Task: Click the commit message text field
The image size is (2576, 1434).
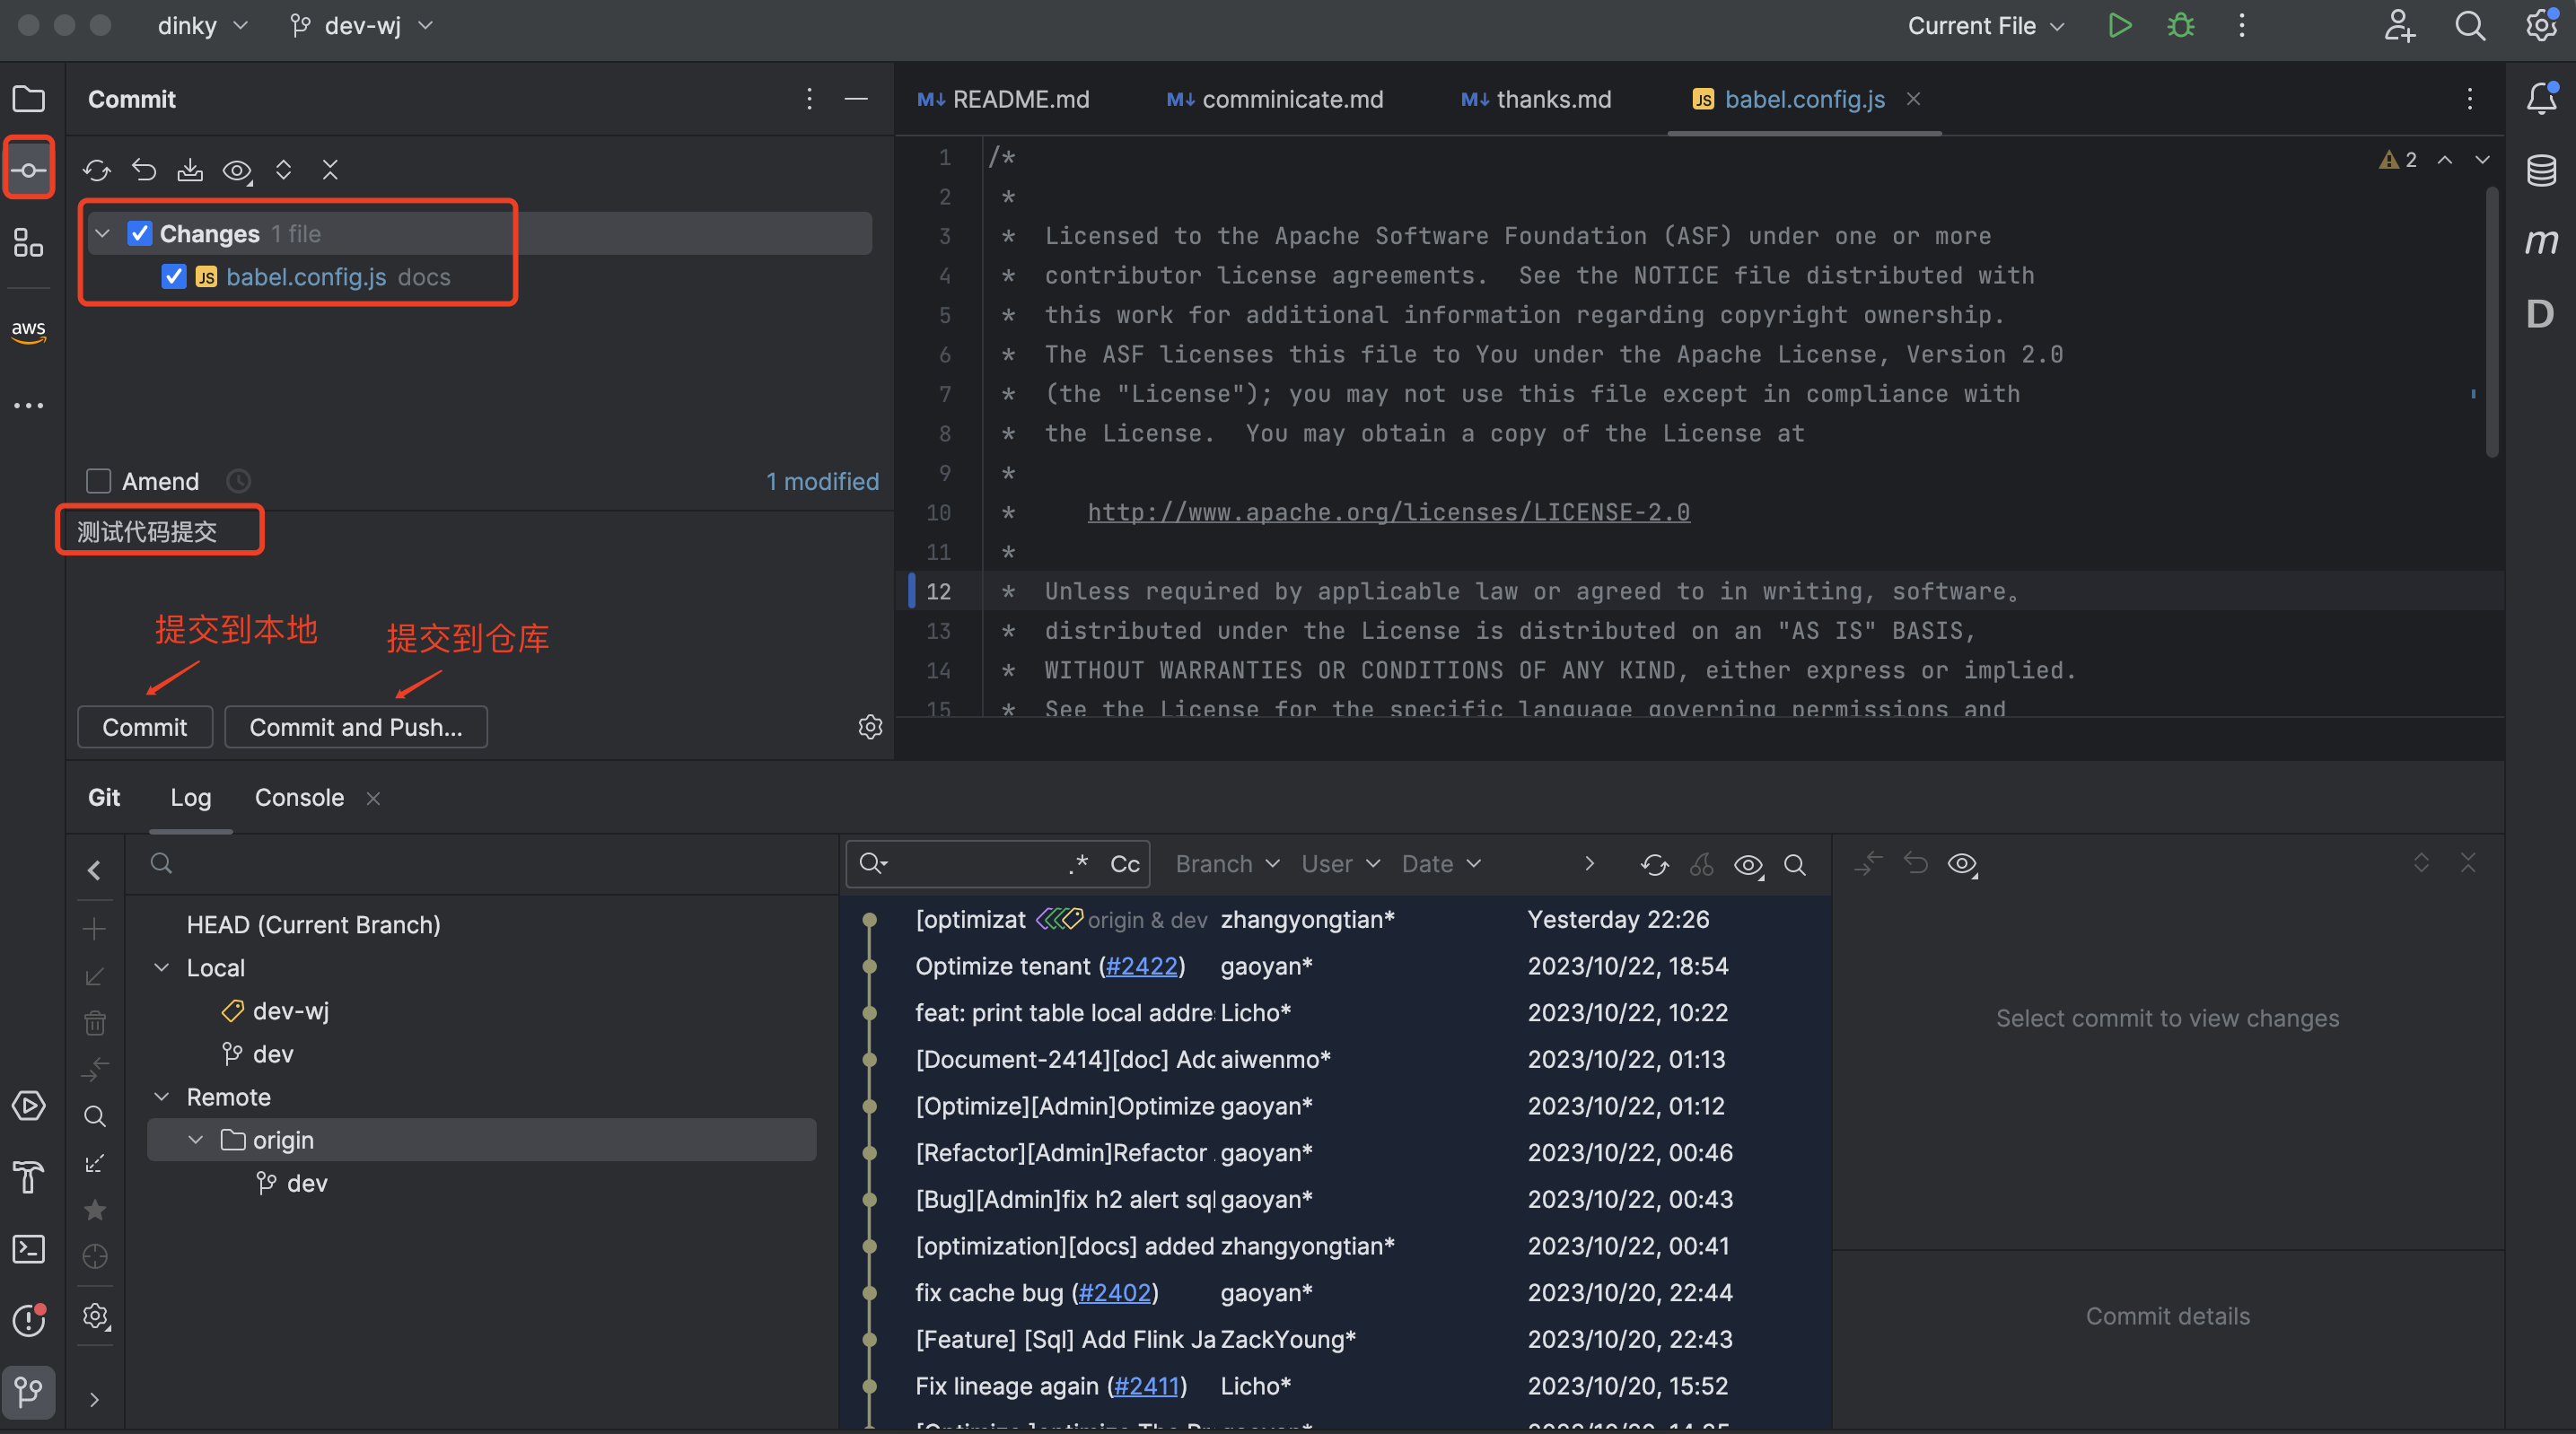Action: pos(147,531)
